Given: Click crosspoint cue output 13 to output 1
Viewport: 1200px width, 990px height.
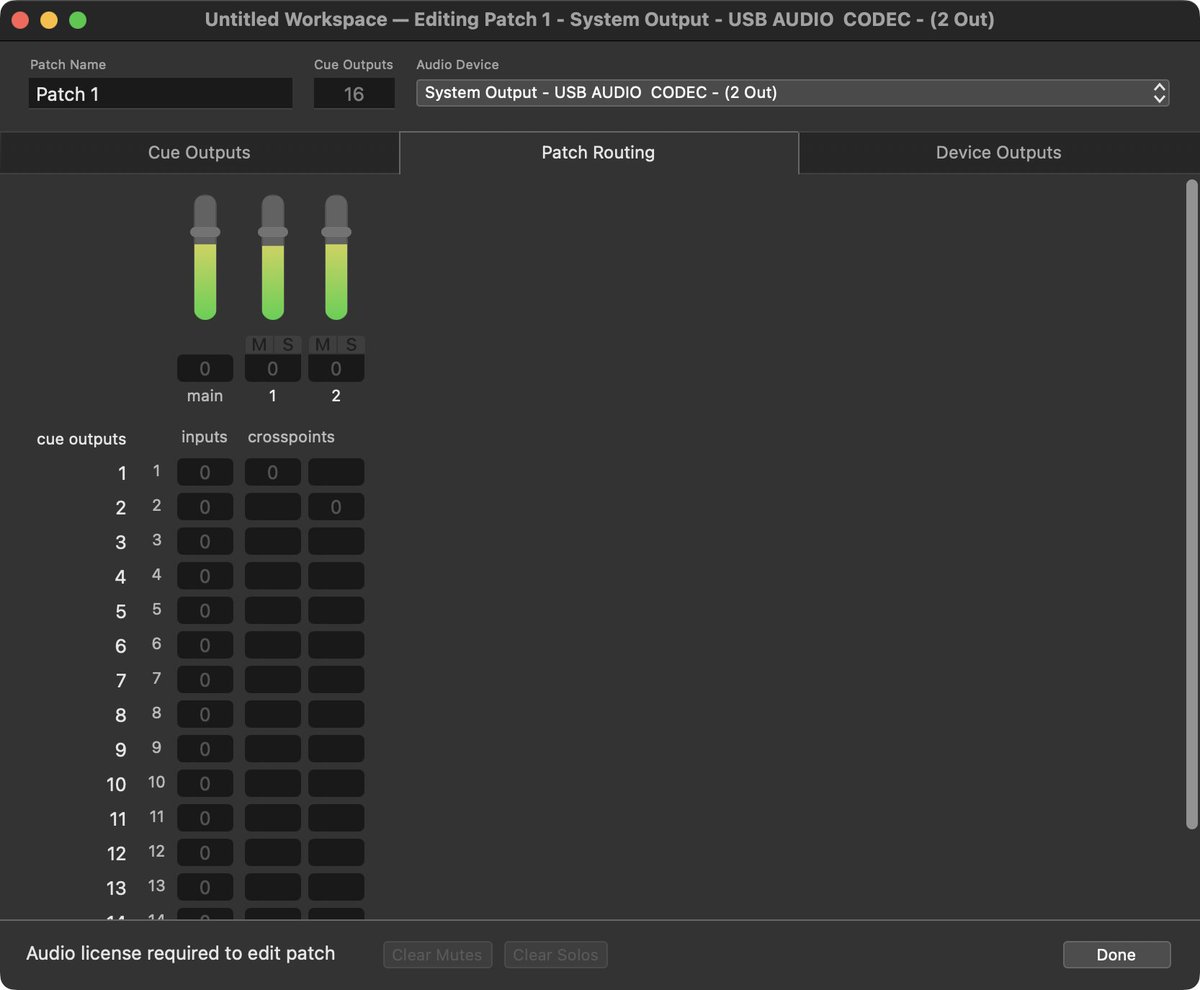Looking at the screenshot, I should click(273, 887).
